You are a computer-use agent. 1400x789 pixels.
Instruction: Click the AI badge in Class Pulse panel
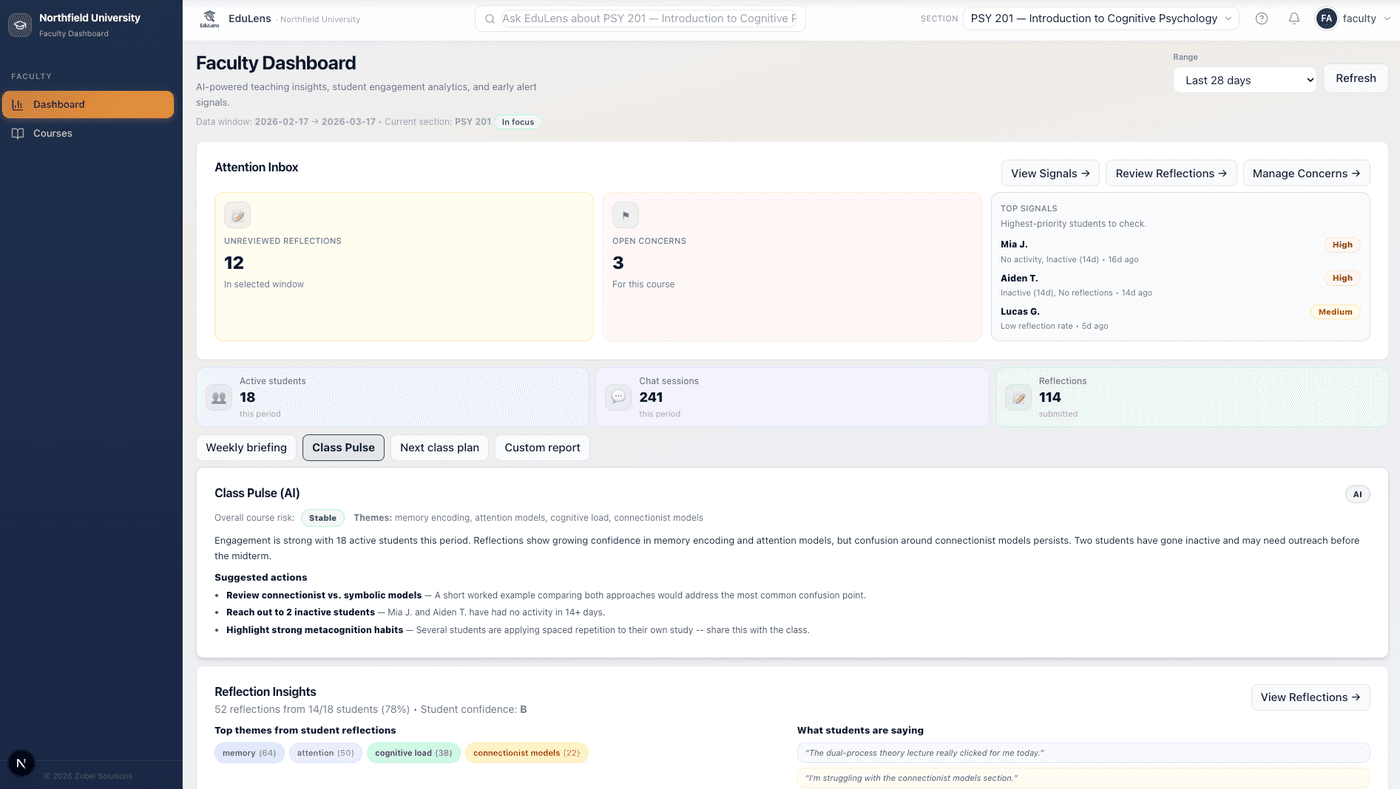(x=1357, y=493)
